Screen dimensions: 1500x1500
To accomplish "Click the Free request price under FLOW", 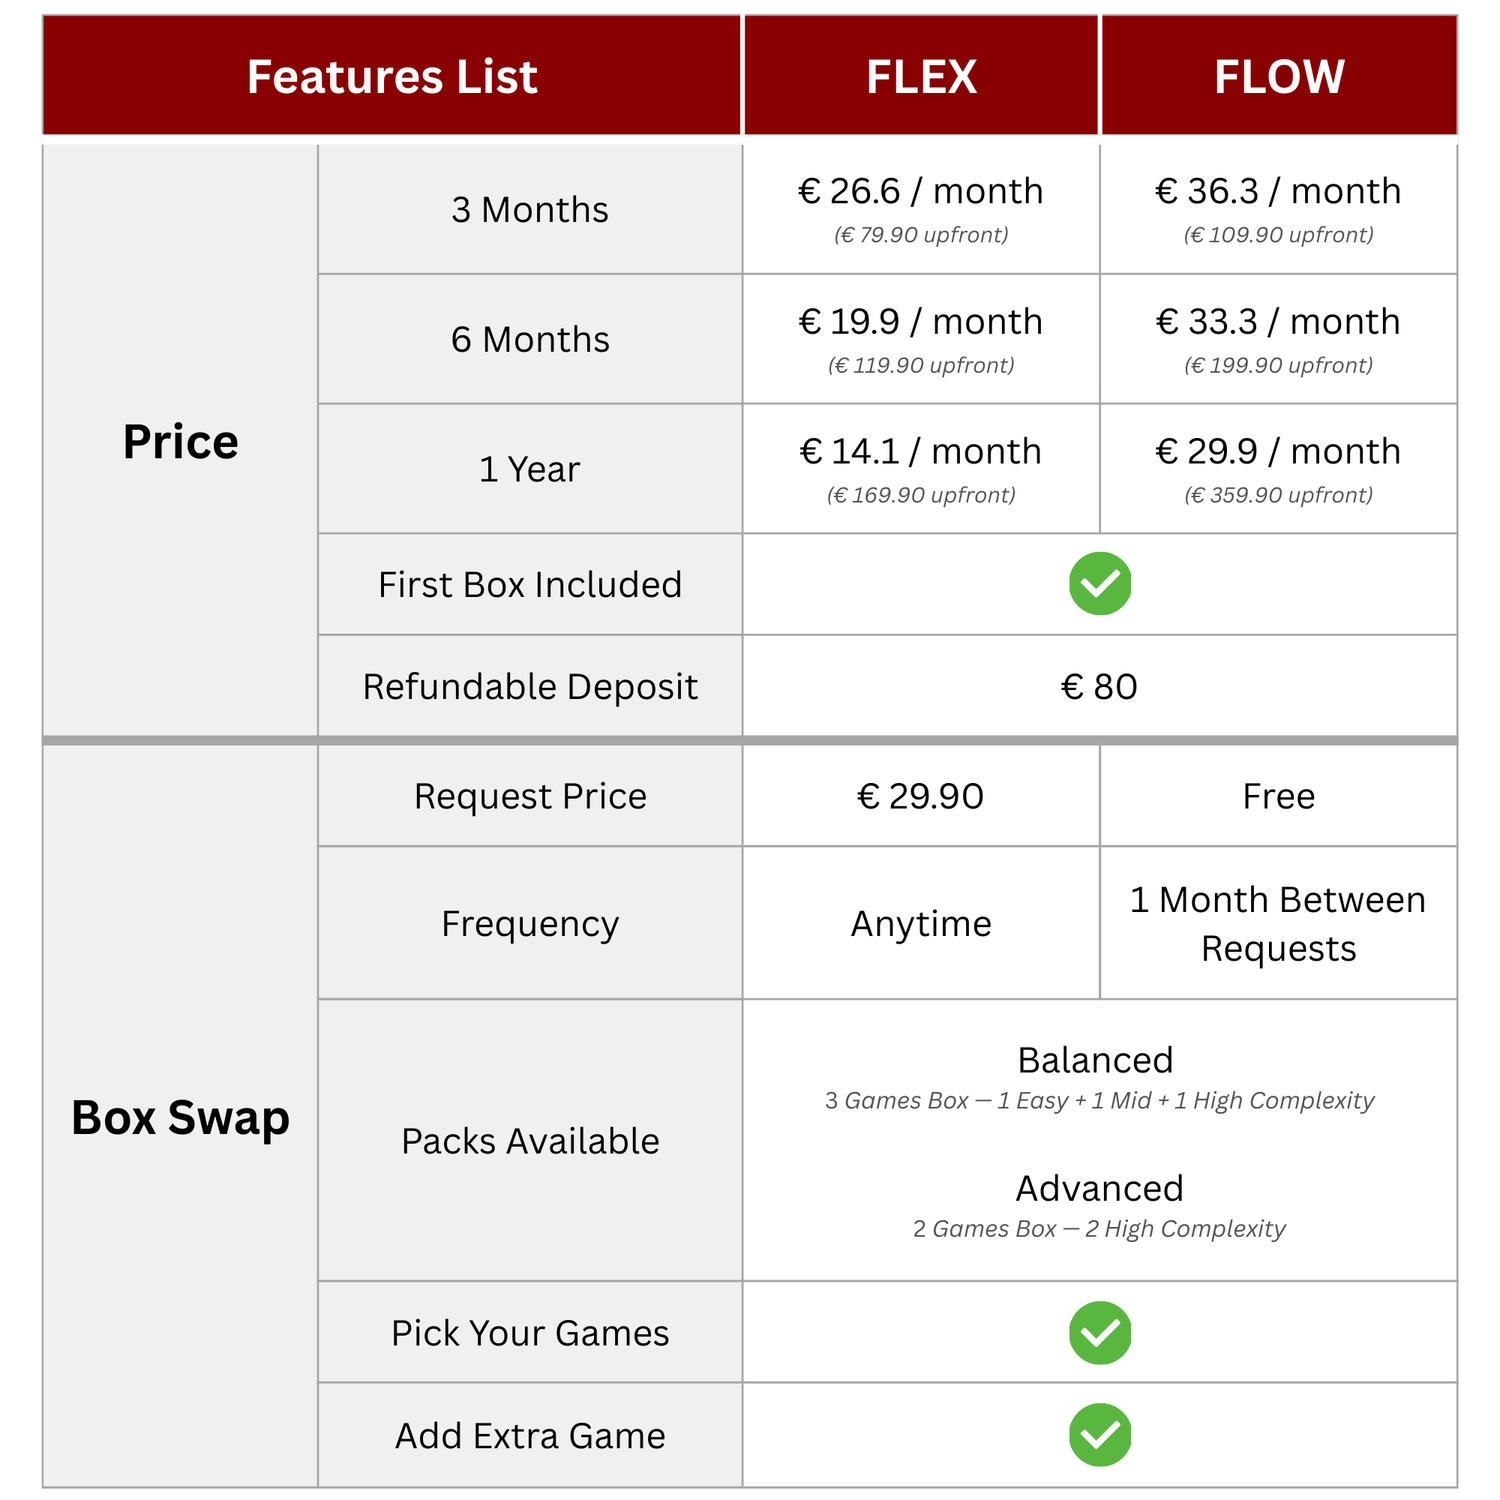I will tap(1279, 796).
